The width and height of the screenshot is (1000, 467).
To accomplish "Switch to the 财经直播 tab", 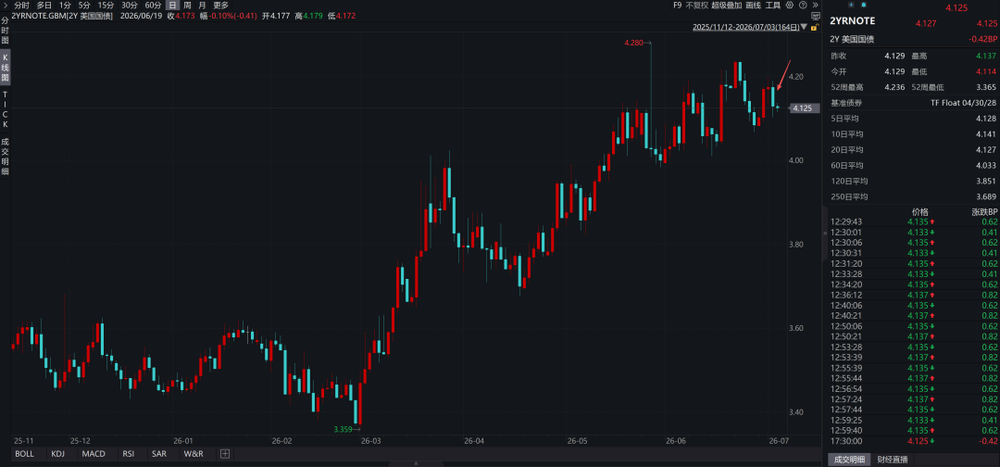I will click(x=892, y=459).
